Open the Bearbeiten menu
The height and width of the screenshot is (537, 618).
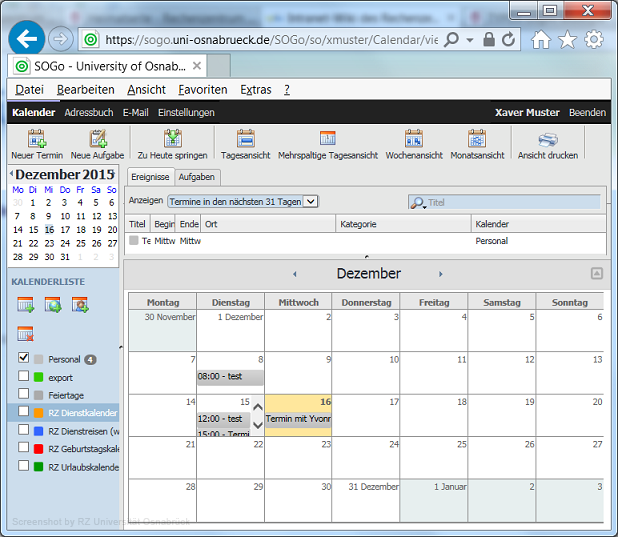86,90
